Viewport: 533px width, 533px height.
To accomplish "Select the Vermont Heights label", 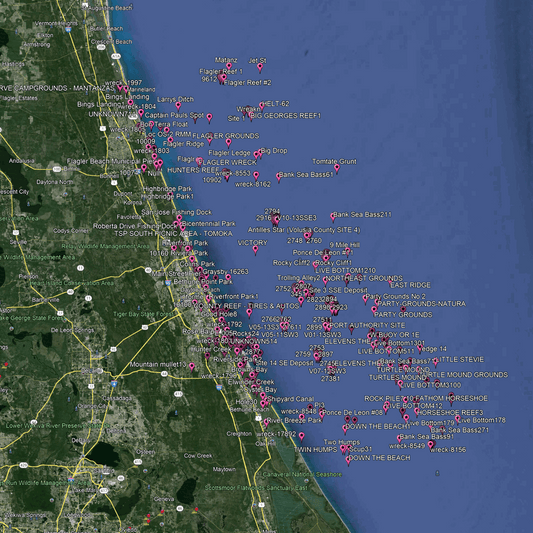I will pyautogui.click(x=56, y=23).
